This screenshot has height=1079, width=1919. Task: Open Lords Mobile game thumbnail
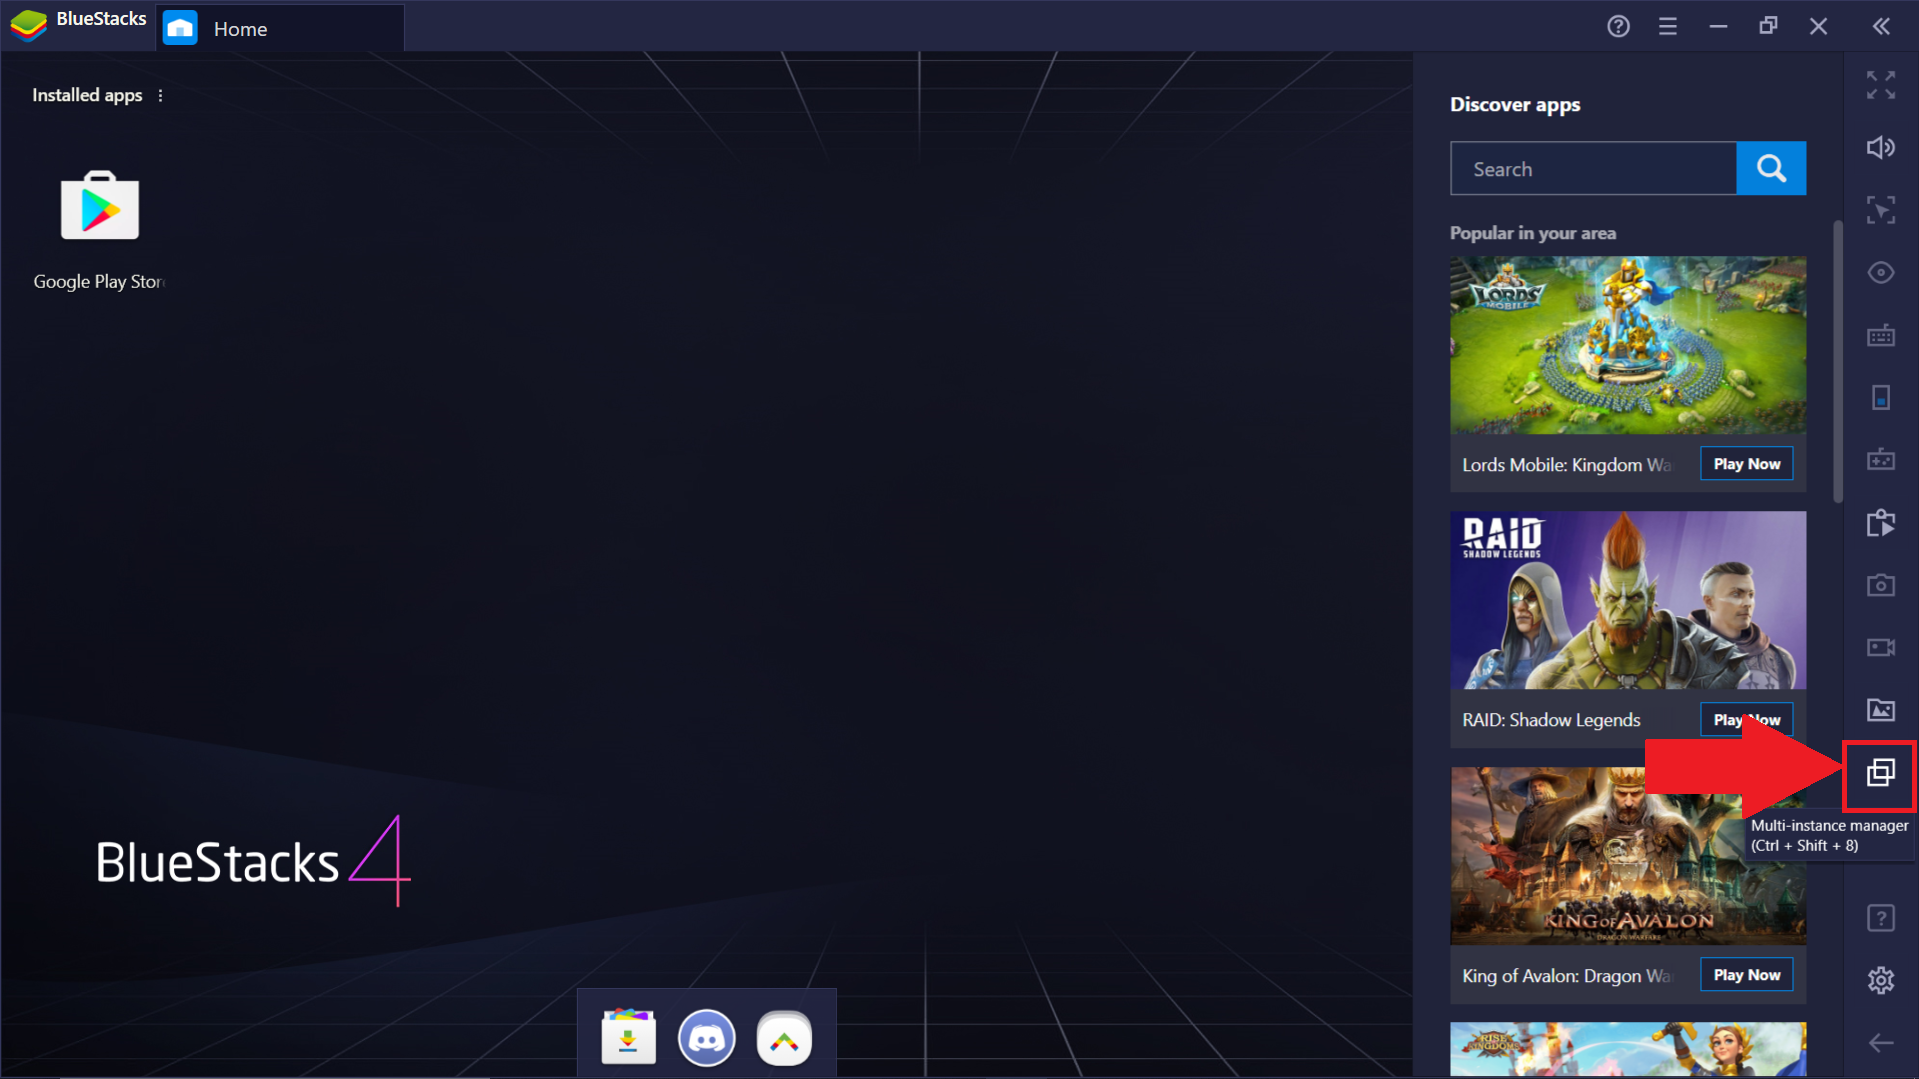[1628, 345]
